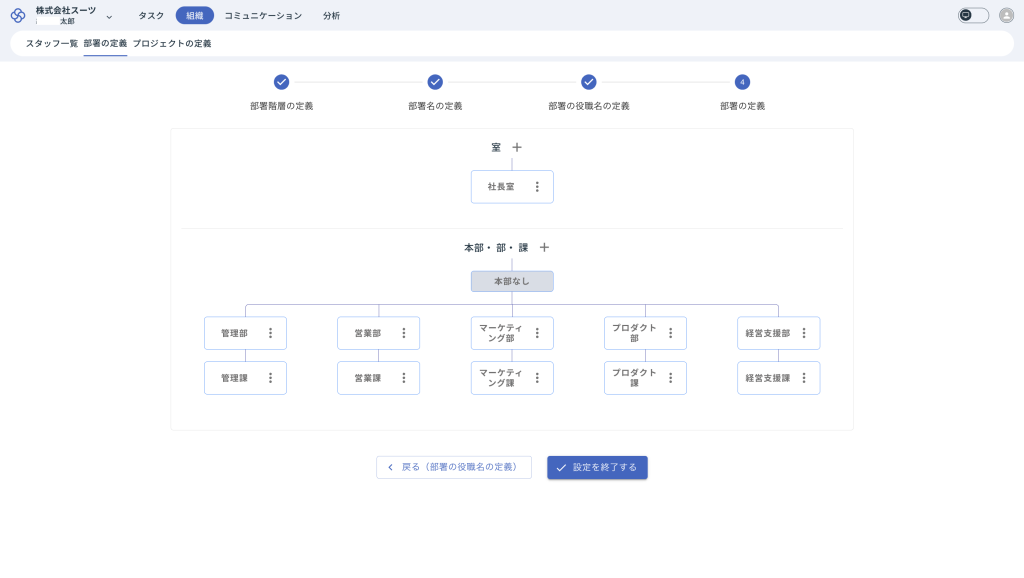This screenshot has height=578, width=1024.
Task: Click the app logo icon in header
Action: point(18,16)
